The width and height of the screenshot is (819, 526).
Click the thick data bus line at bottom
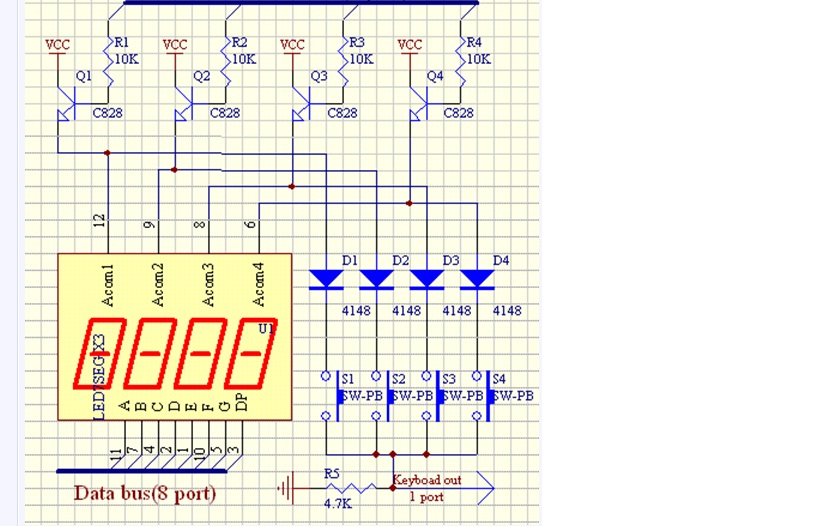142,471
